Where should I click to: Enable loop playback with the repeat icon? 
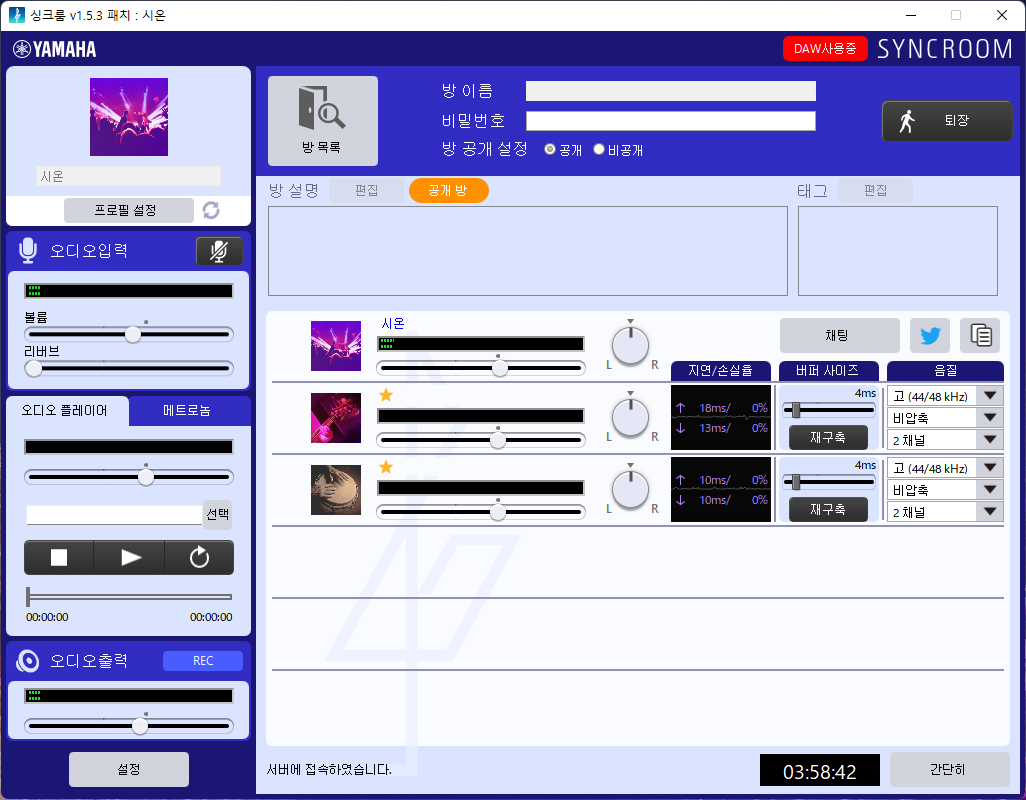point(199,557)
